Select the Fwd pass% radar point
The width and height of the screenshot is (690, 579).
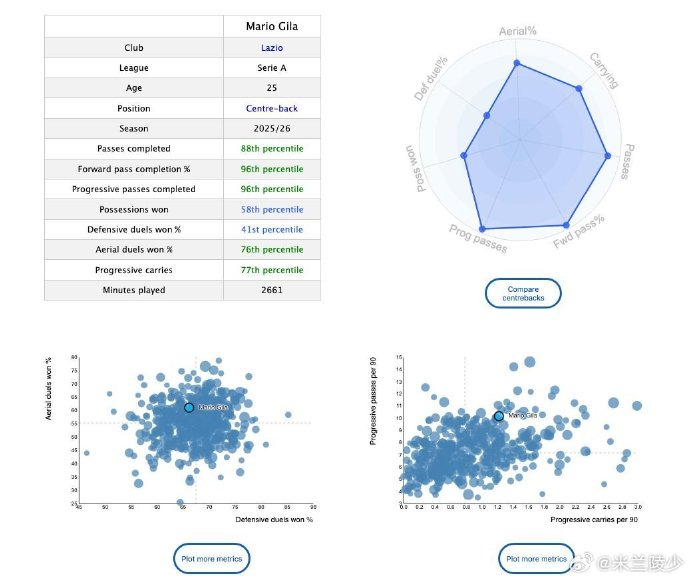pos(566,225)
